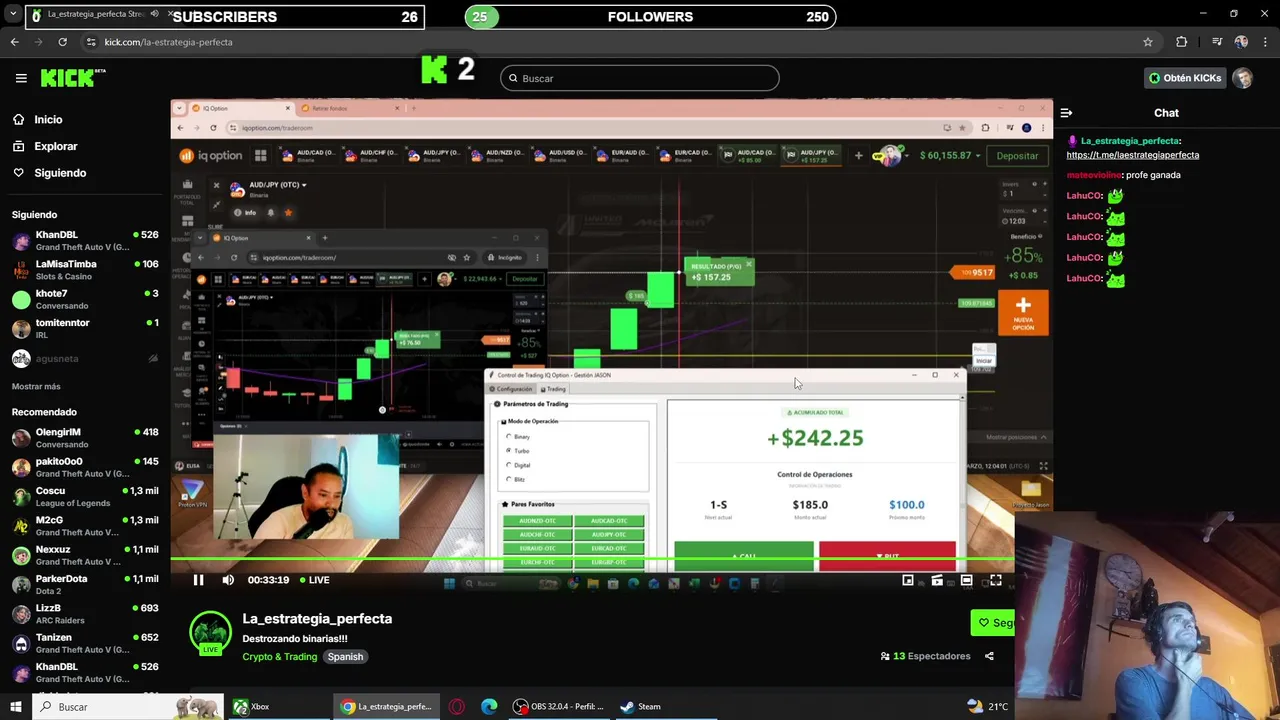Open the Kick user profile avatar
1280x720 pixels.
click(x=1243, y=78)
